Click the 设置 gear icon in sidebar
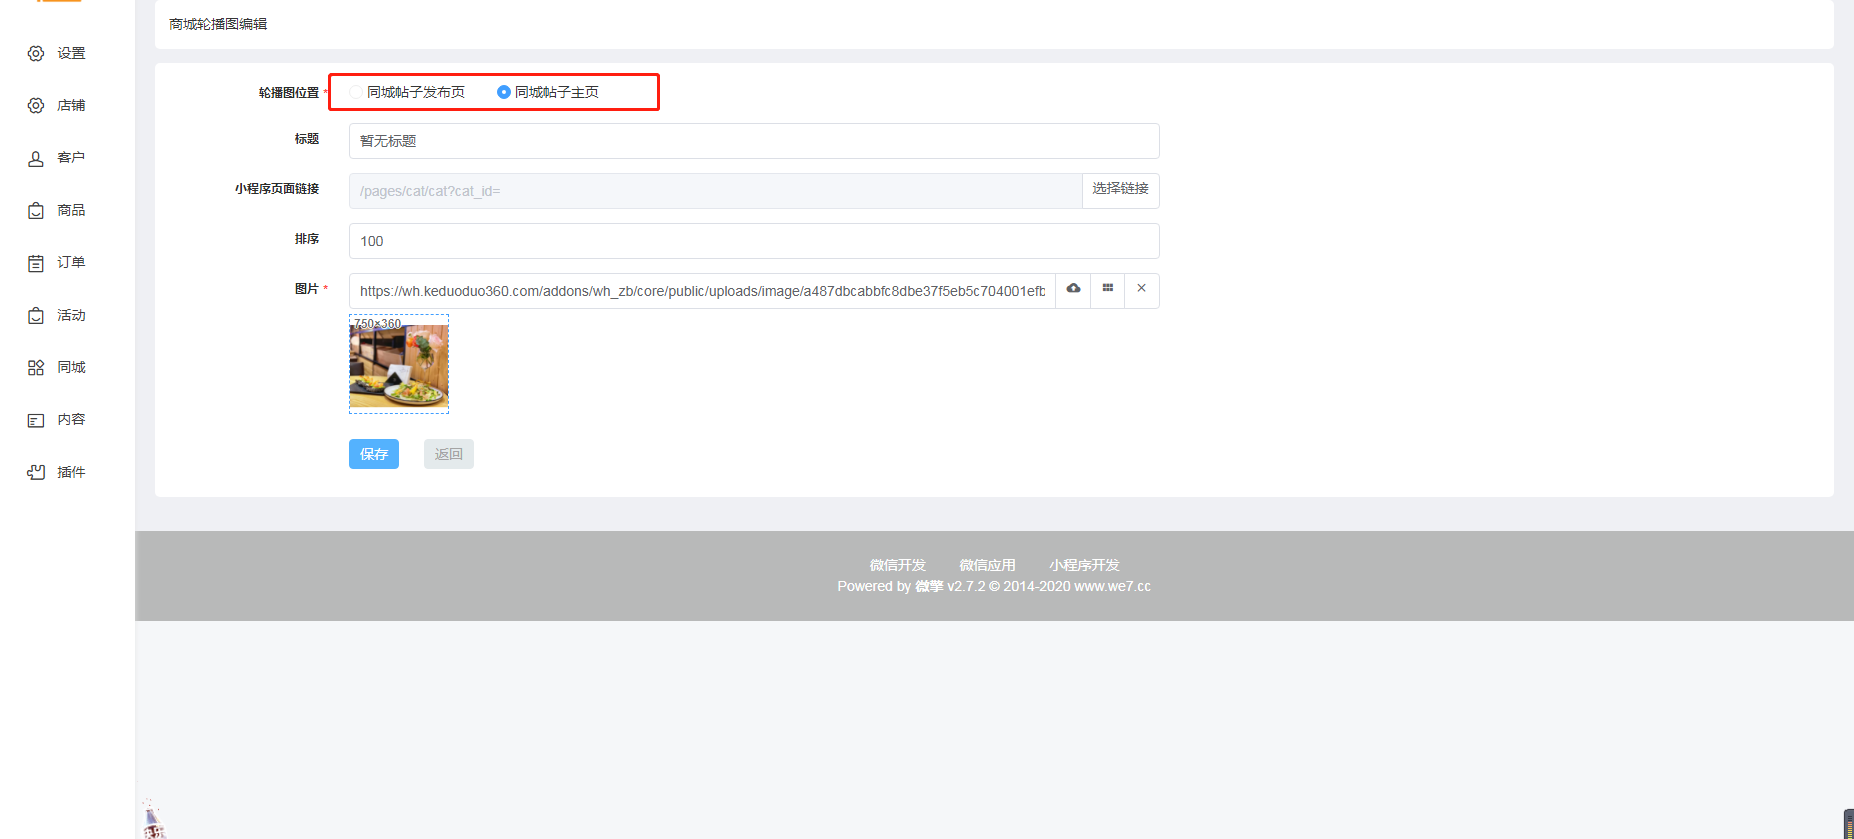The height and width of the screenshot is (839, 1854). click(x=36, y=53)
